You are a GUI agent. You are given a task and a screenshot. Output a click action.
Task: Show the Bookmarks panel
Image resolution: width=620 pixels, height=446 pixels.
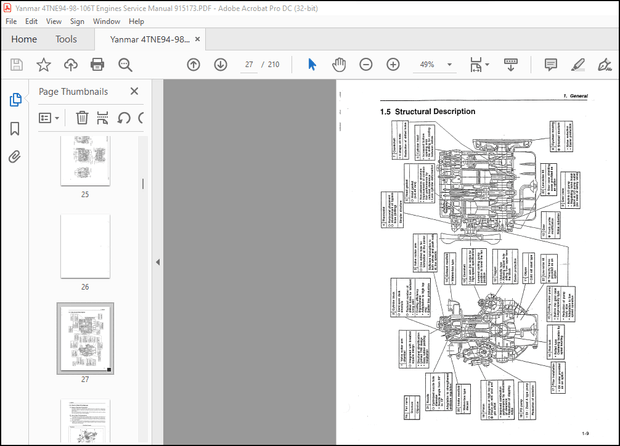point(15,129)
